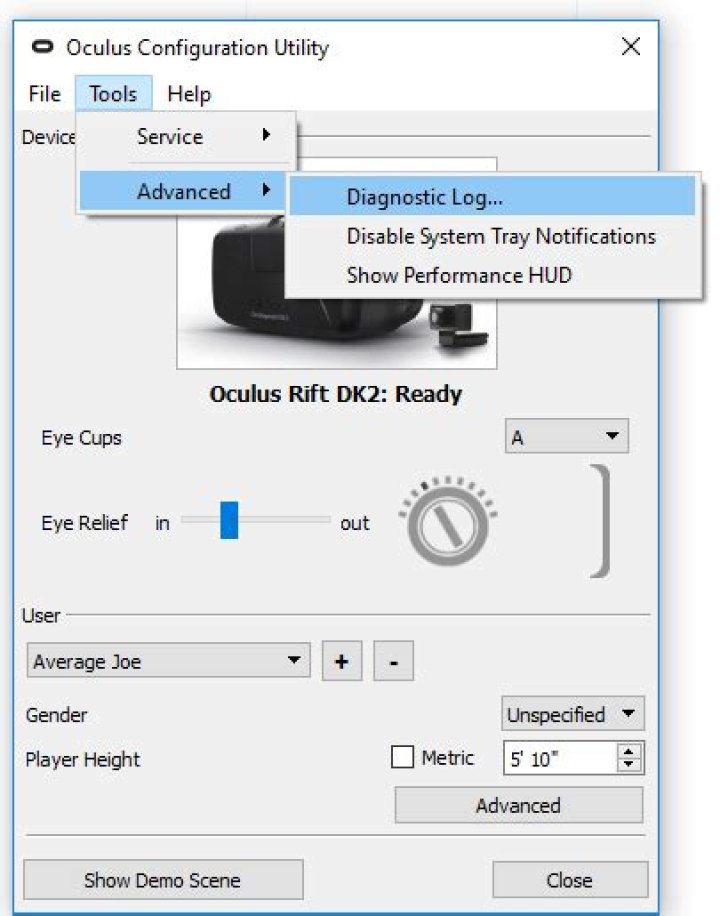
Task: Open the Tools menu
Action: 113,93
